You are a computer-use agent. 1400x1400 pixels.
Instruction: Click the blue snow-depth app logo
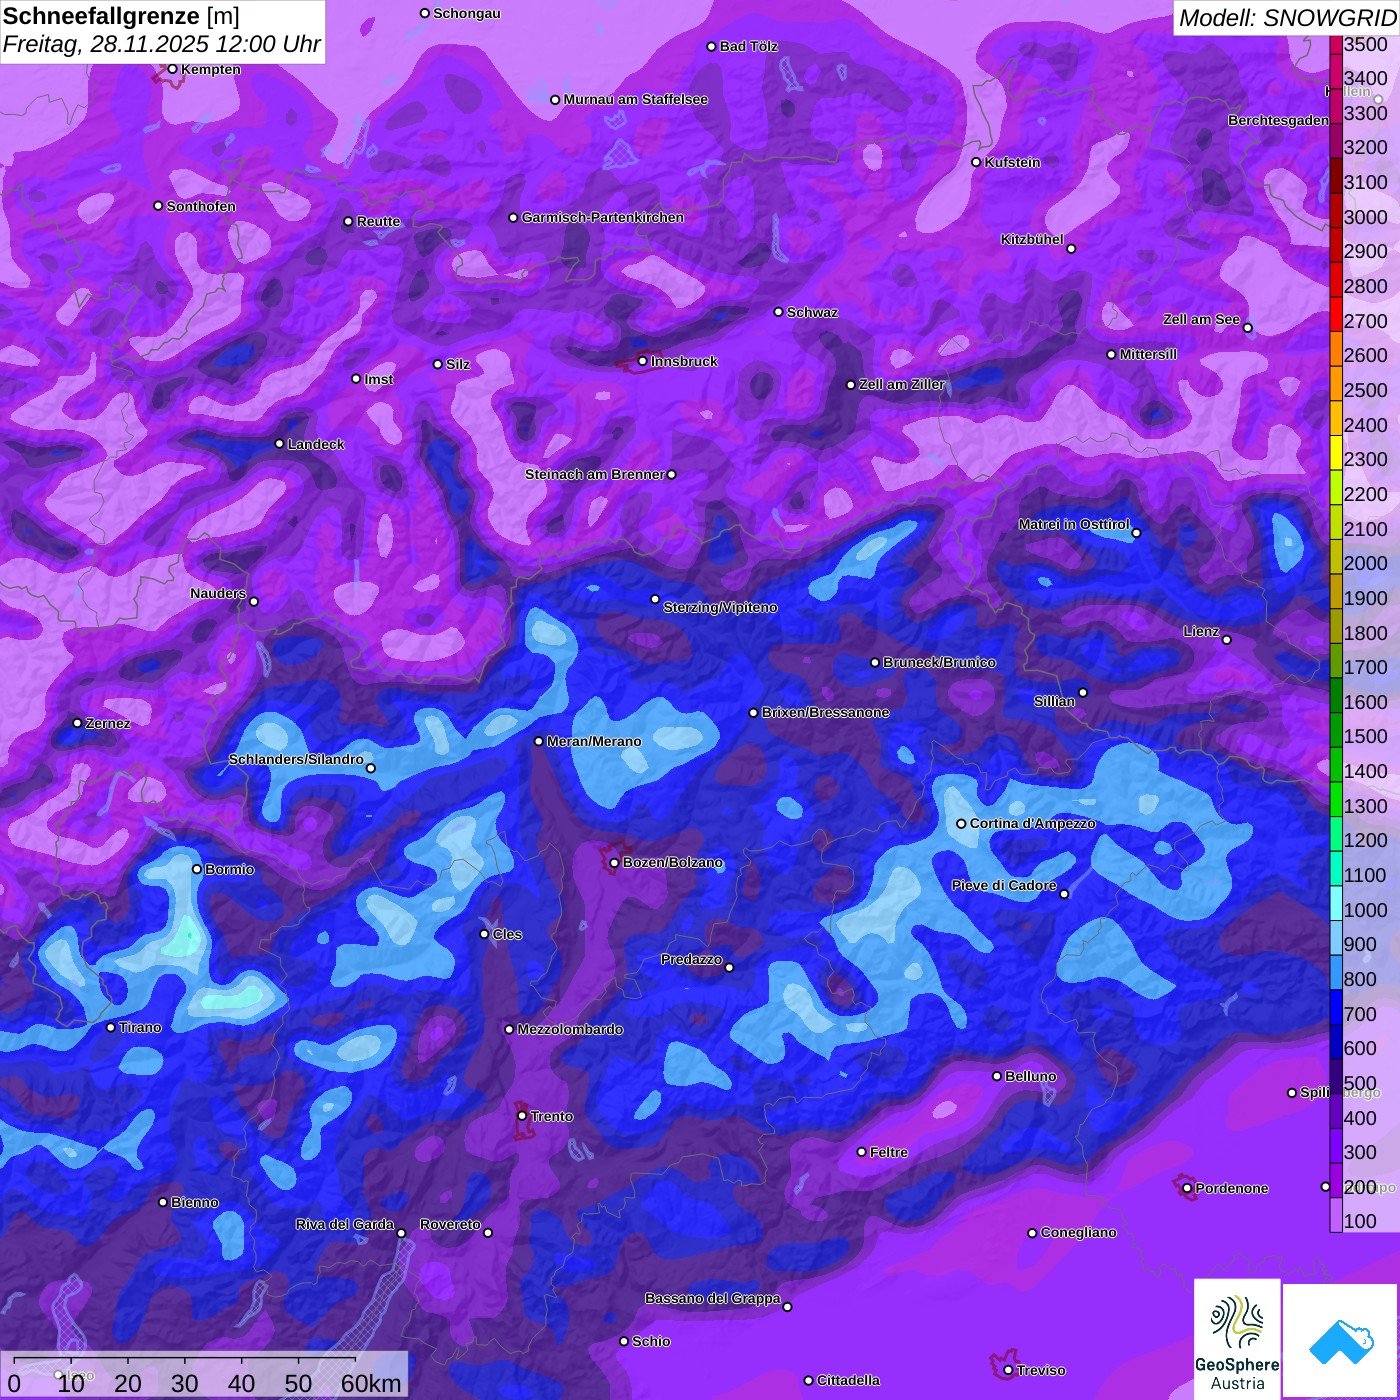(x=1341, y=1341)
